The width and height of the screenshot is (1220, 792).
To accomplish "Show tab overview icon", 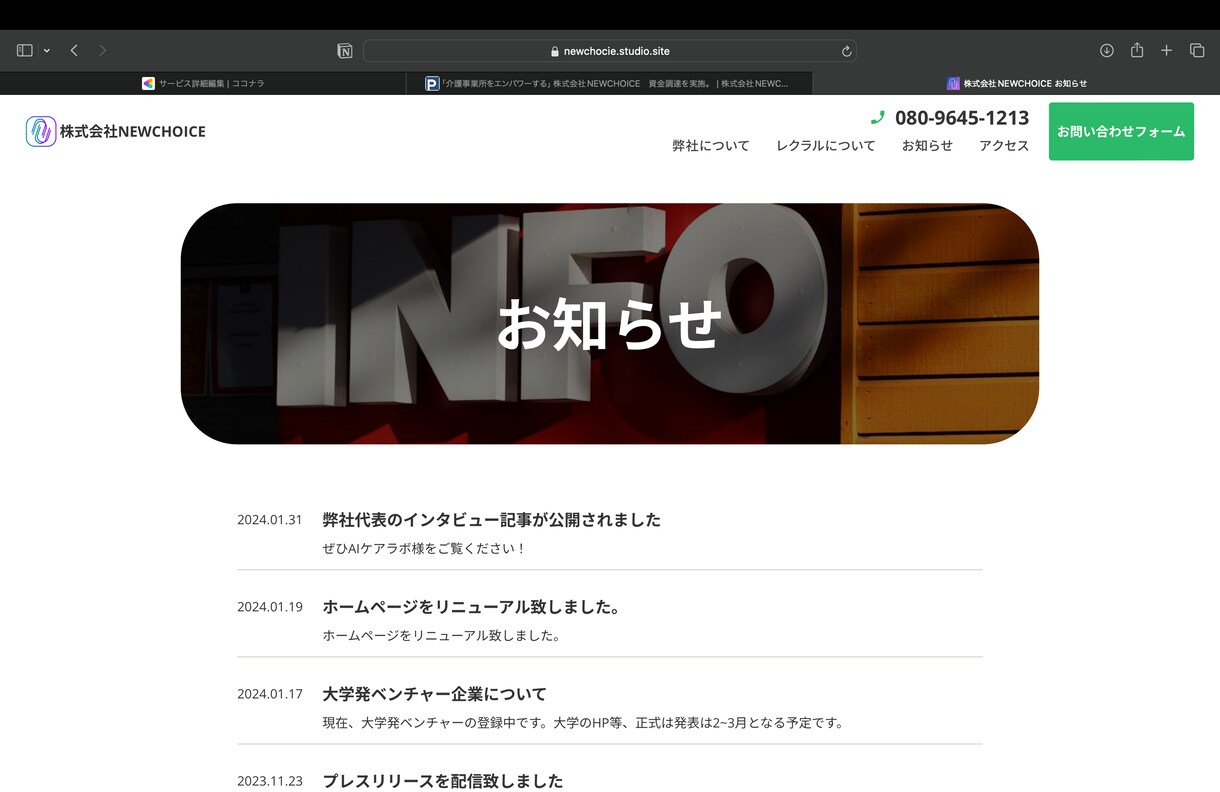I will [x=1196, y=50].
